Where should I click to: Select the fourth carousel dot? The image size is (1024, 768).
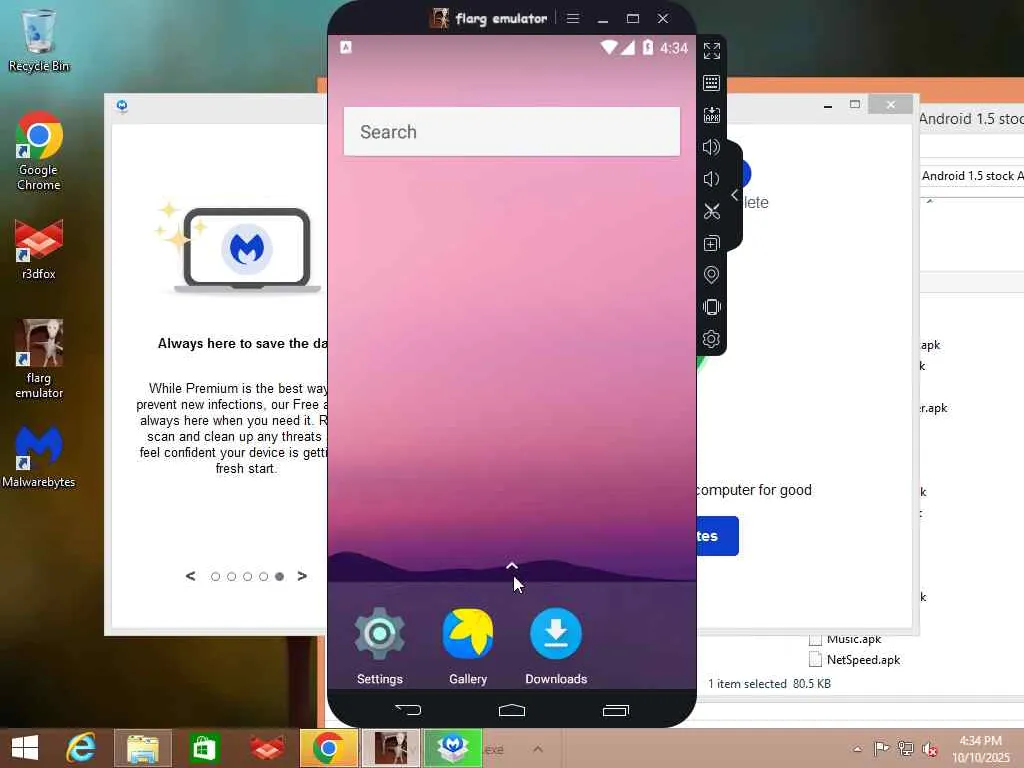point(263,577)
